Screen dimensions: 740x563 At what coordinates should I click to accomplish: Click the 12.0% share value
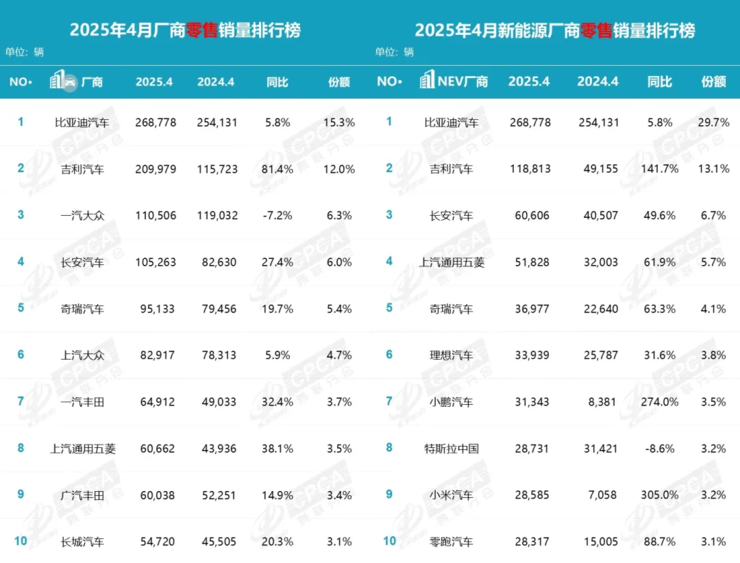(x=339, y=169)
